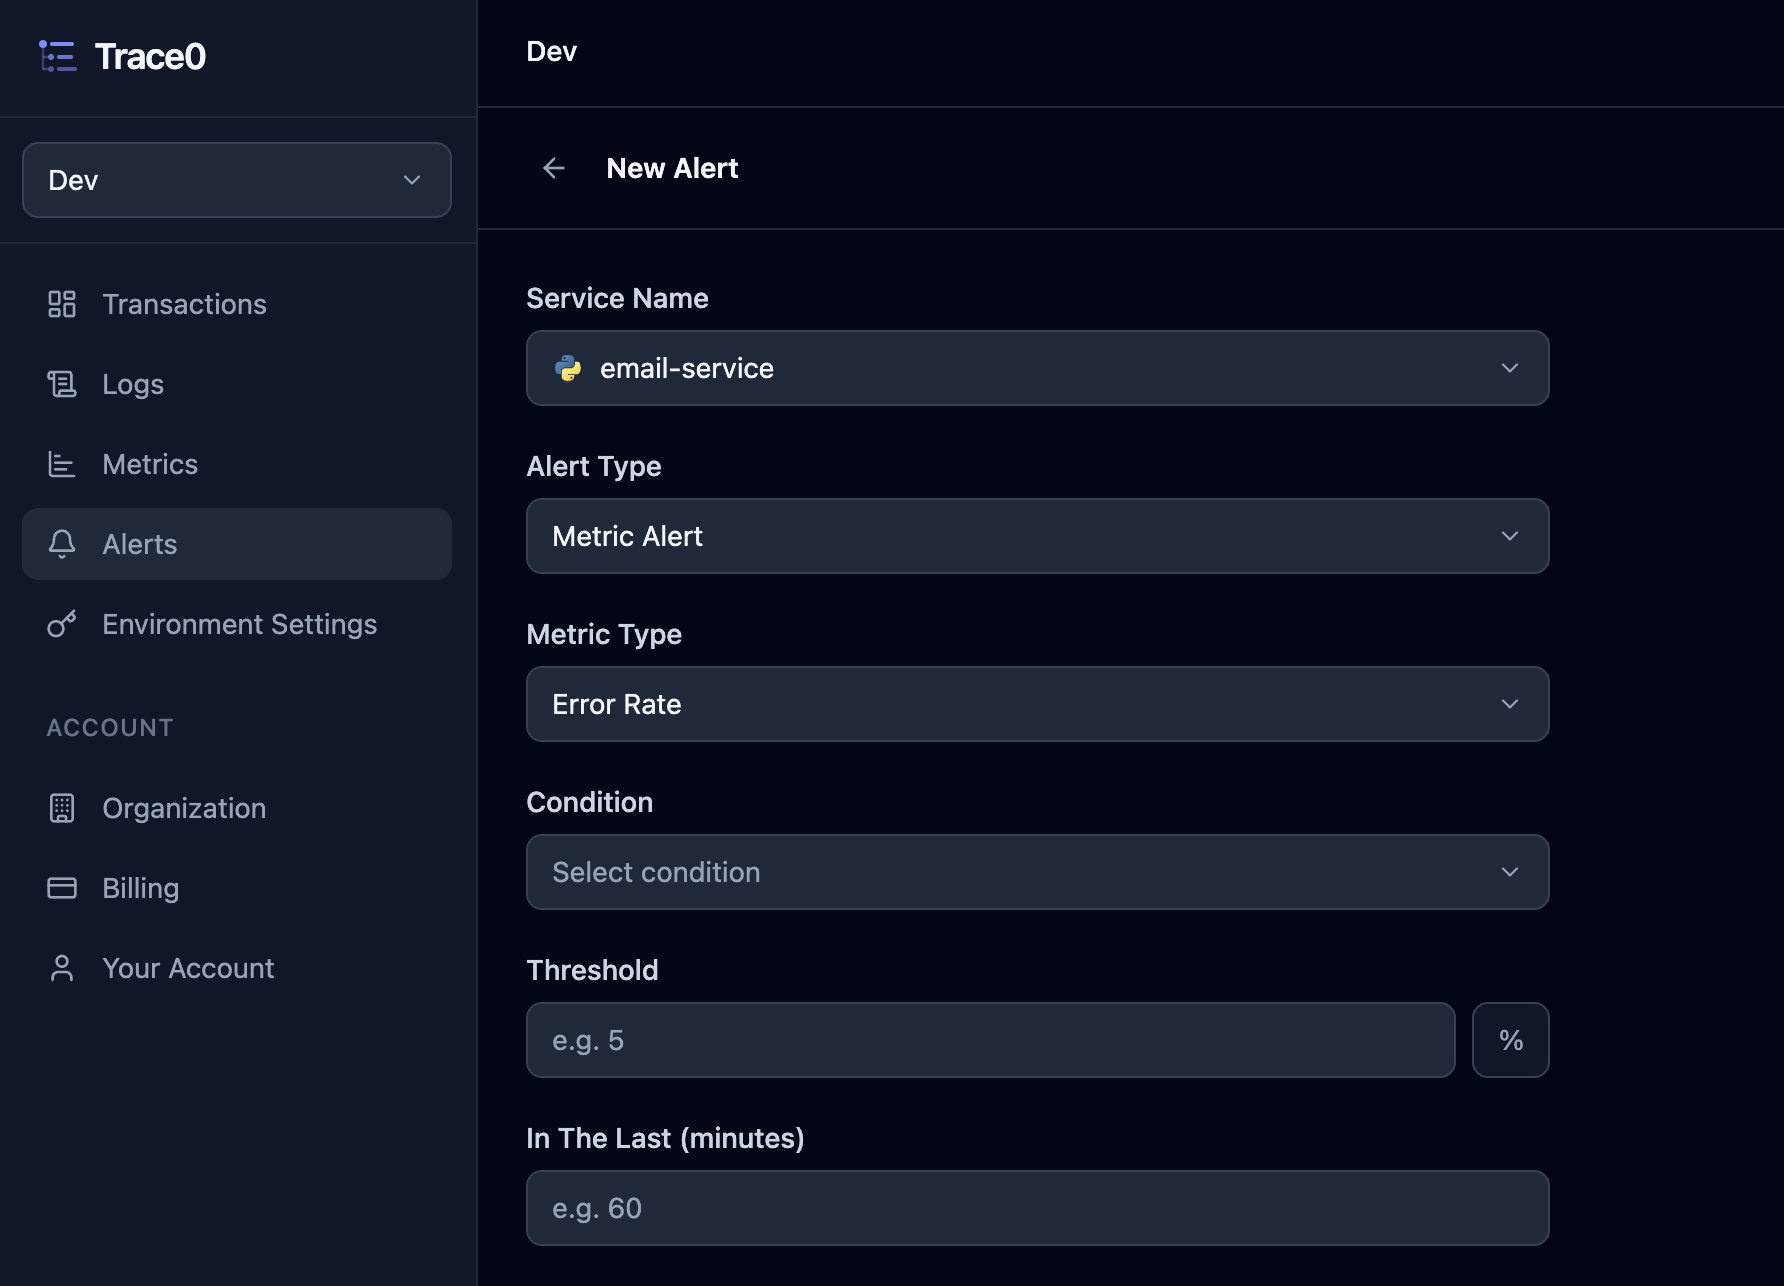Click the Your Account person icon
This screenshot has width=1784, height=1286.
[x=62, y=968]
